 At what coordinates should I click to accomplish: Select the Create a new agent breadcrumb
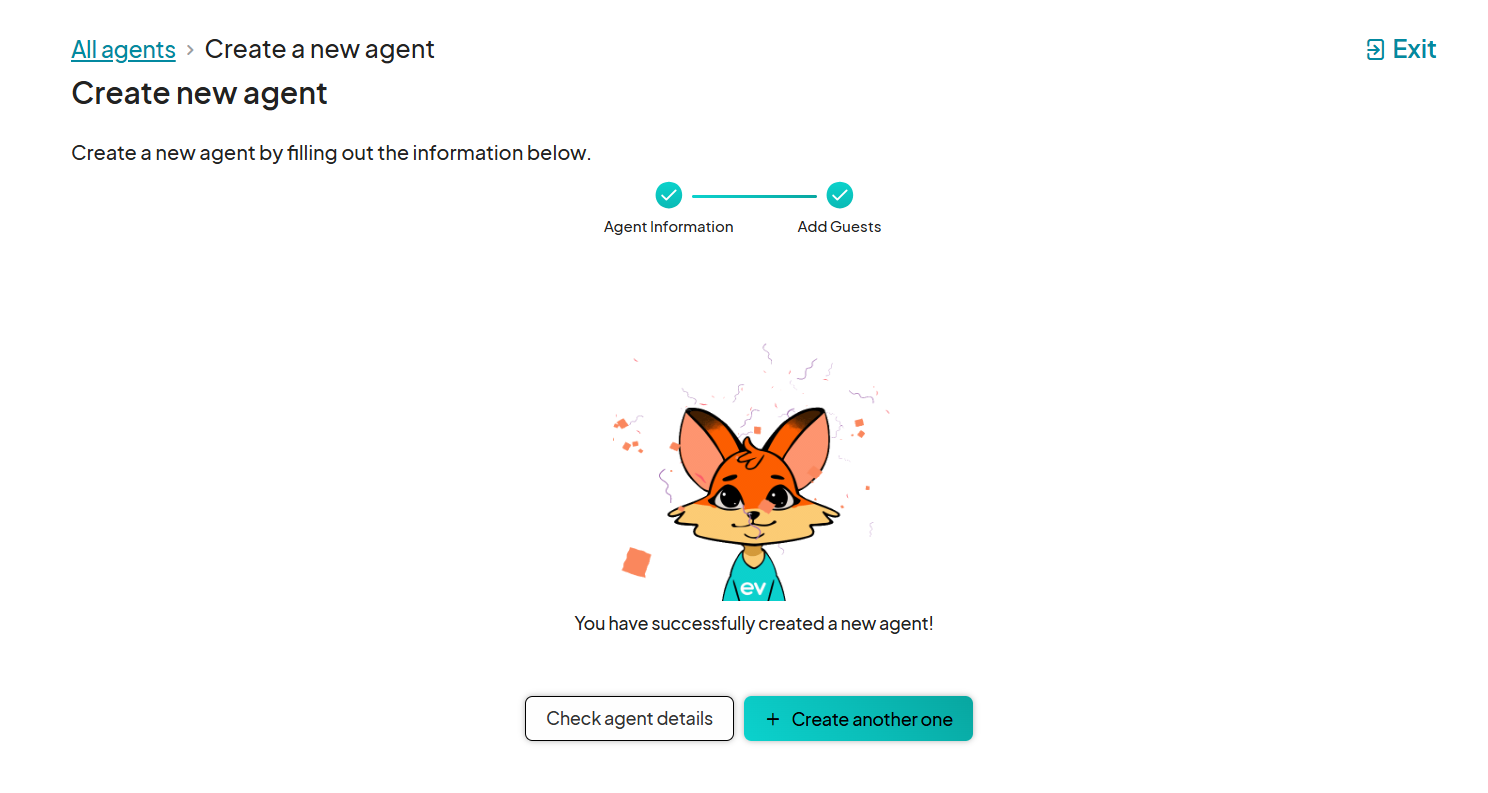[320, 49]
